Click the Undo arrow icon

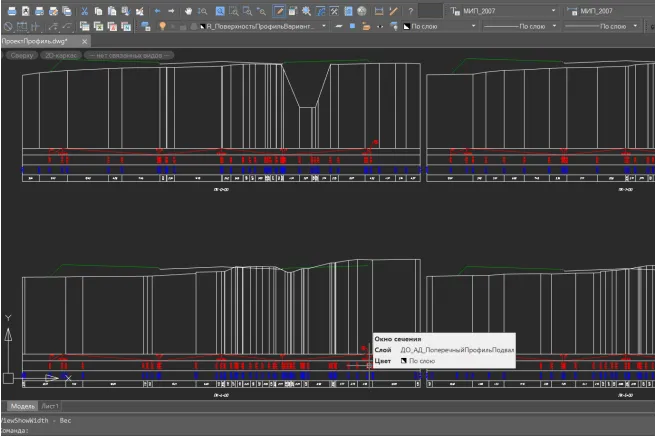click(x=158, y=11)
